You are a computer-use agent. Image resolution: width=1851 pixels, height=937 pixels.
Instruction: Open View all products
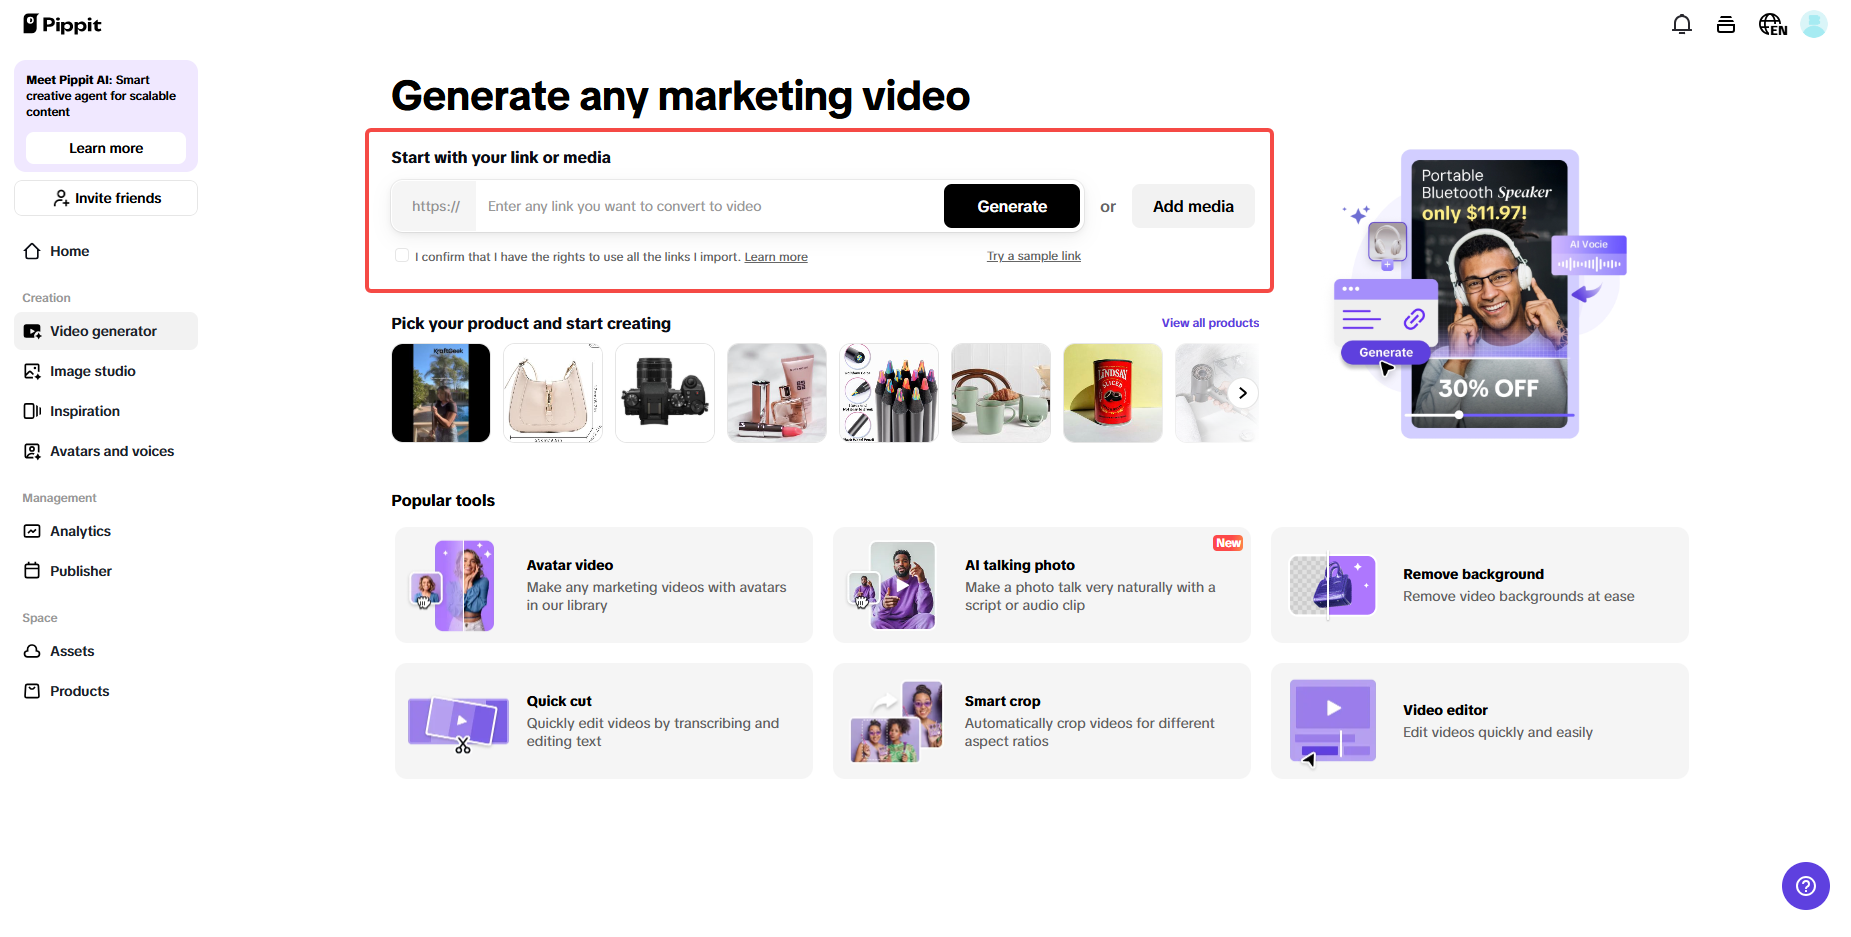point(1210,322)
